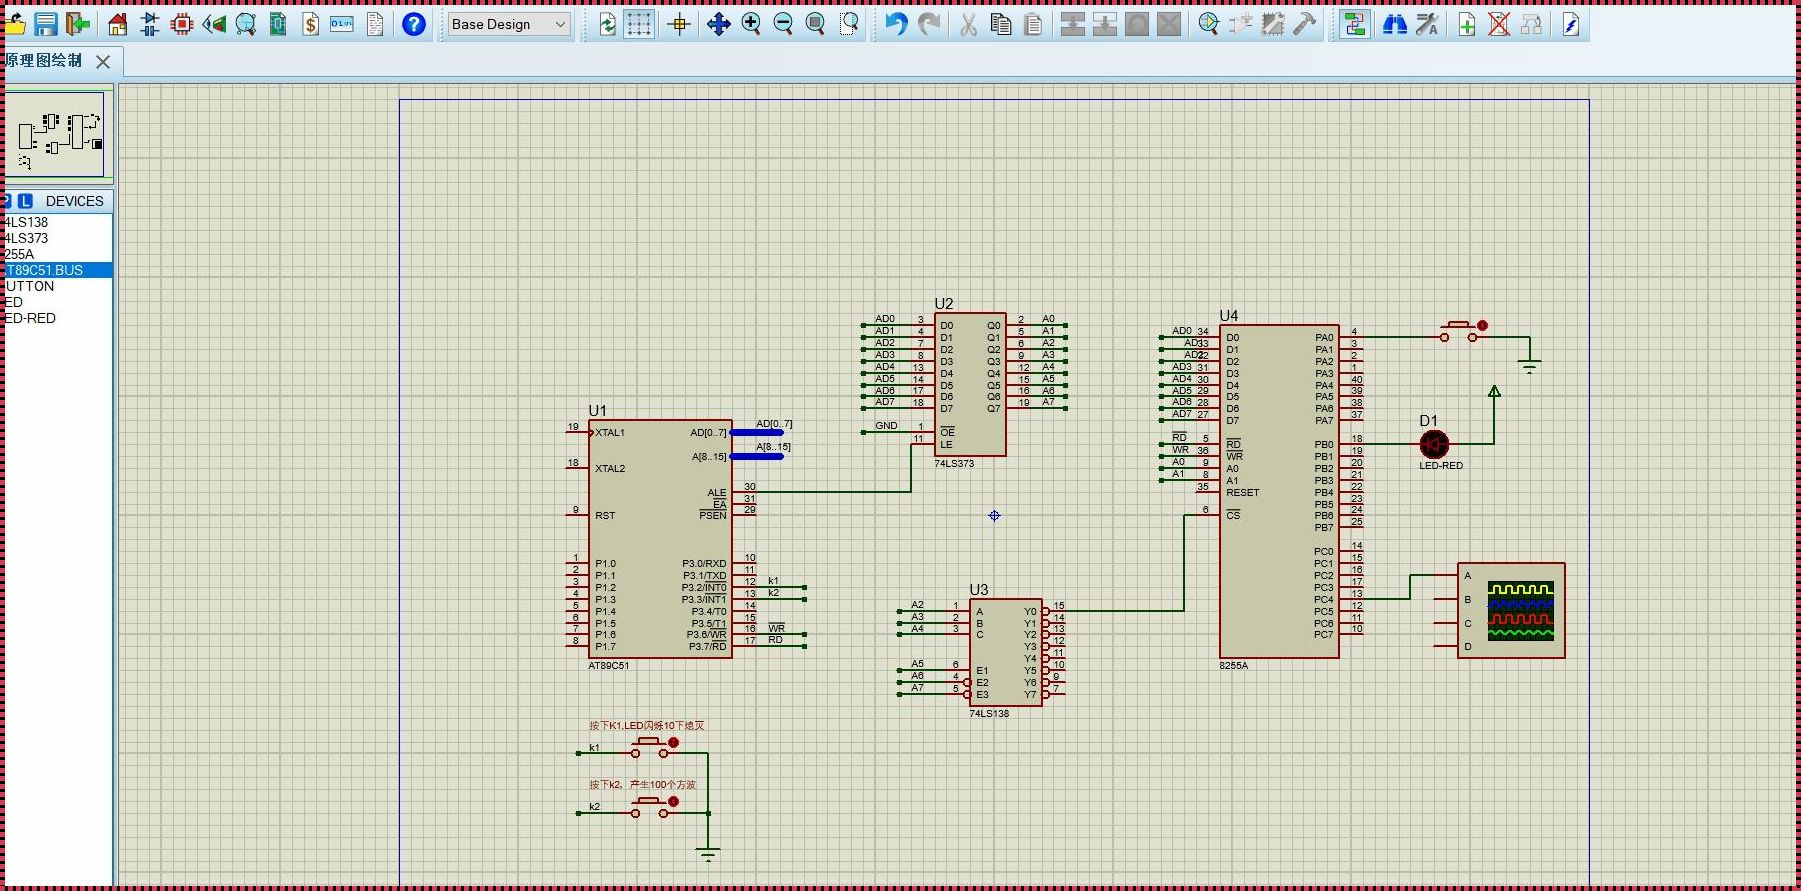Open the Gerber Viewer icon
This screenshot has height=891, width=1801.
[246, 24]
